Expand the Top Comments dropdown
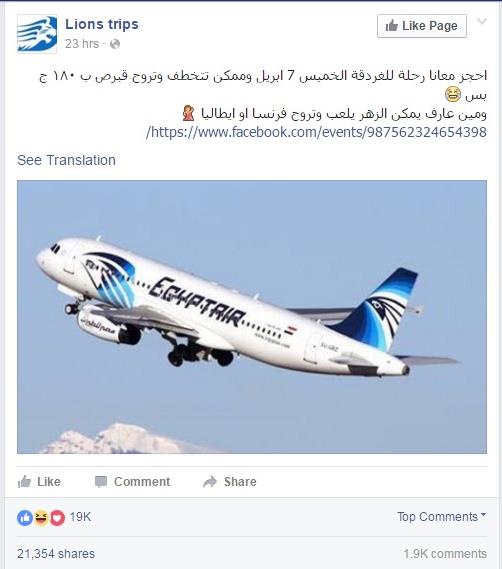 (x=441, y=517)
